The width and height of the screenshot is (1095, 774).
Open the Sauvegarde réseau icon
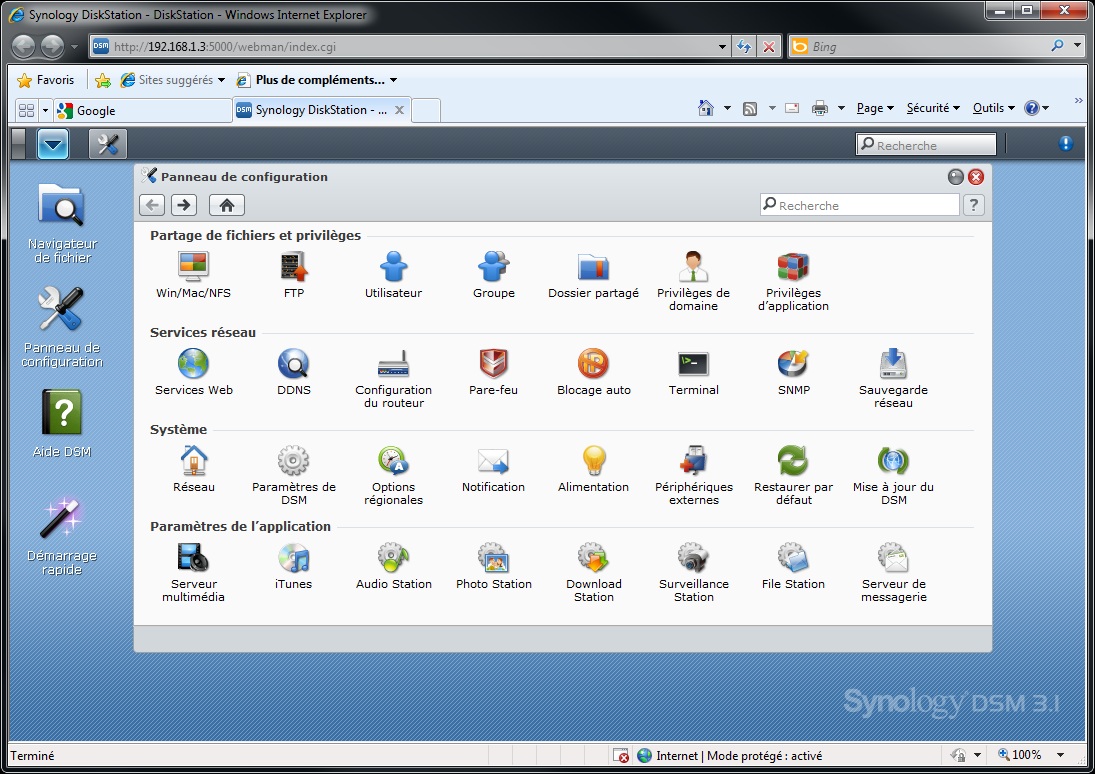point(893,363)
